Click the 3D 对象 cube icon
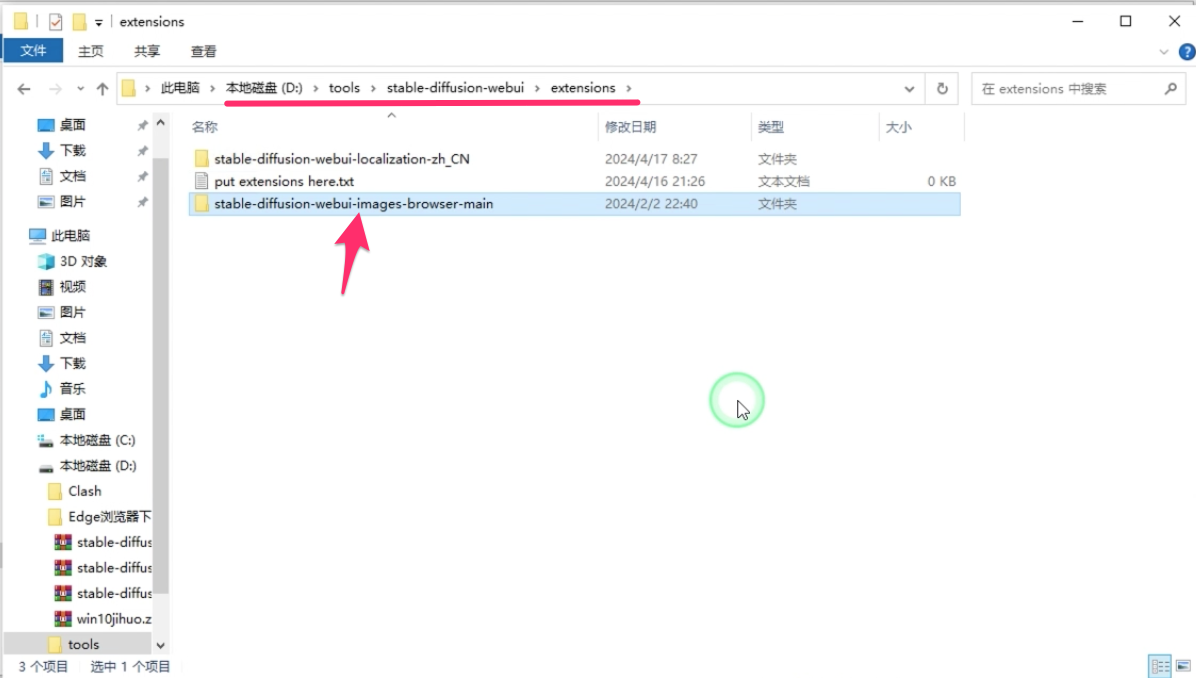 (x=46, y=262)
